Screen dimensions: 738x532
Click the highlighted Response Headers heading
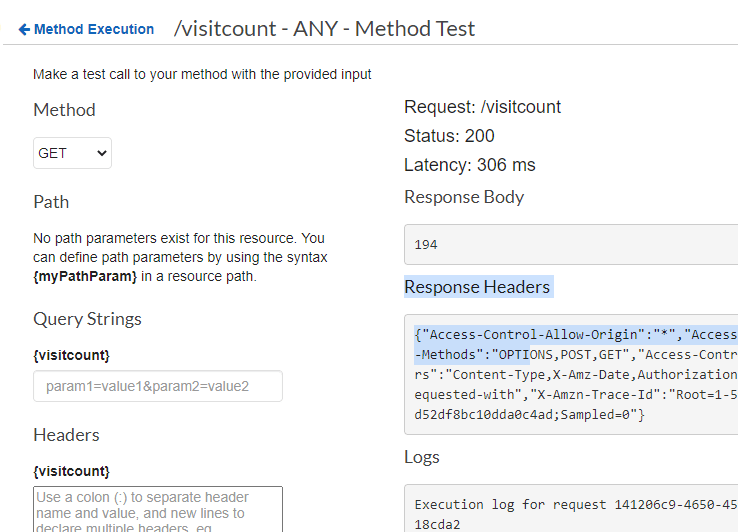477,287
